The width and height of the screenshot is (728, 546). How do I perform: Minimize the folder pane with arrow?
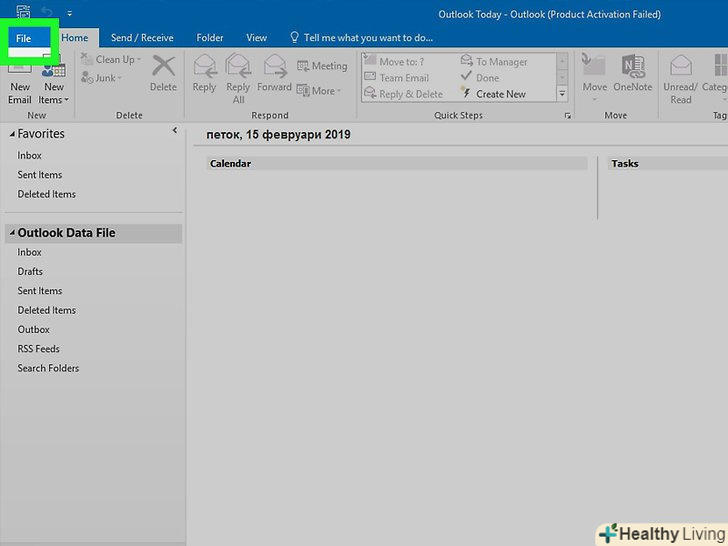(175, 131)
